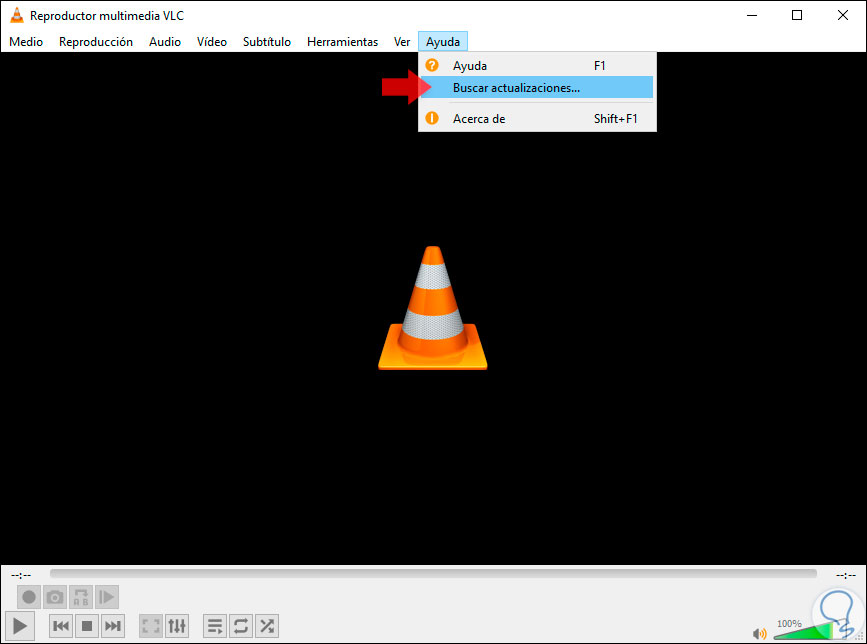Toggle the playlist view

[215, 626]
